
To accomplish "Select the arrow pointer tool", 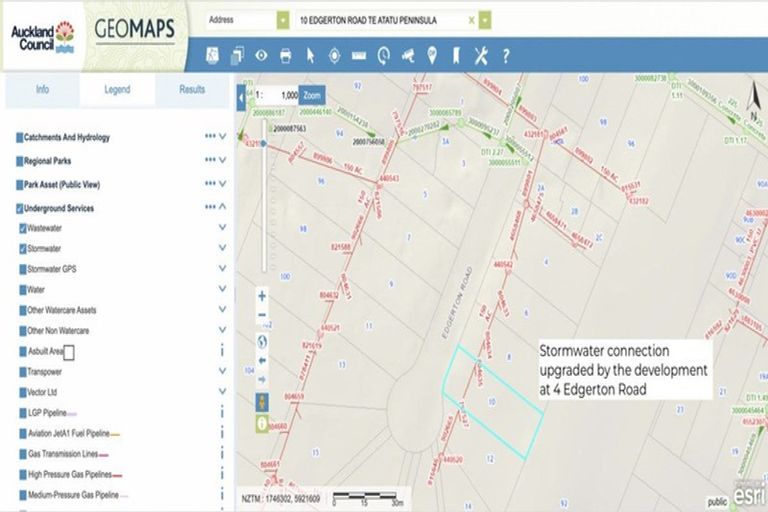I will 310,56.
